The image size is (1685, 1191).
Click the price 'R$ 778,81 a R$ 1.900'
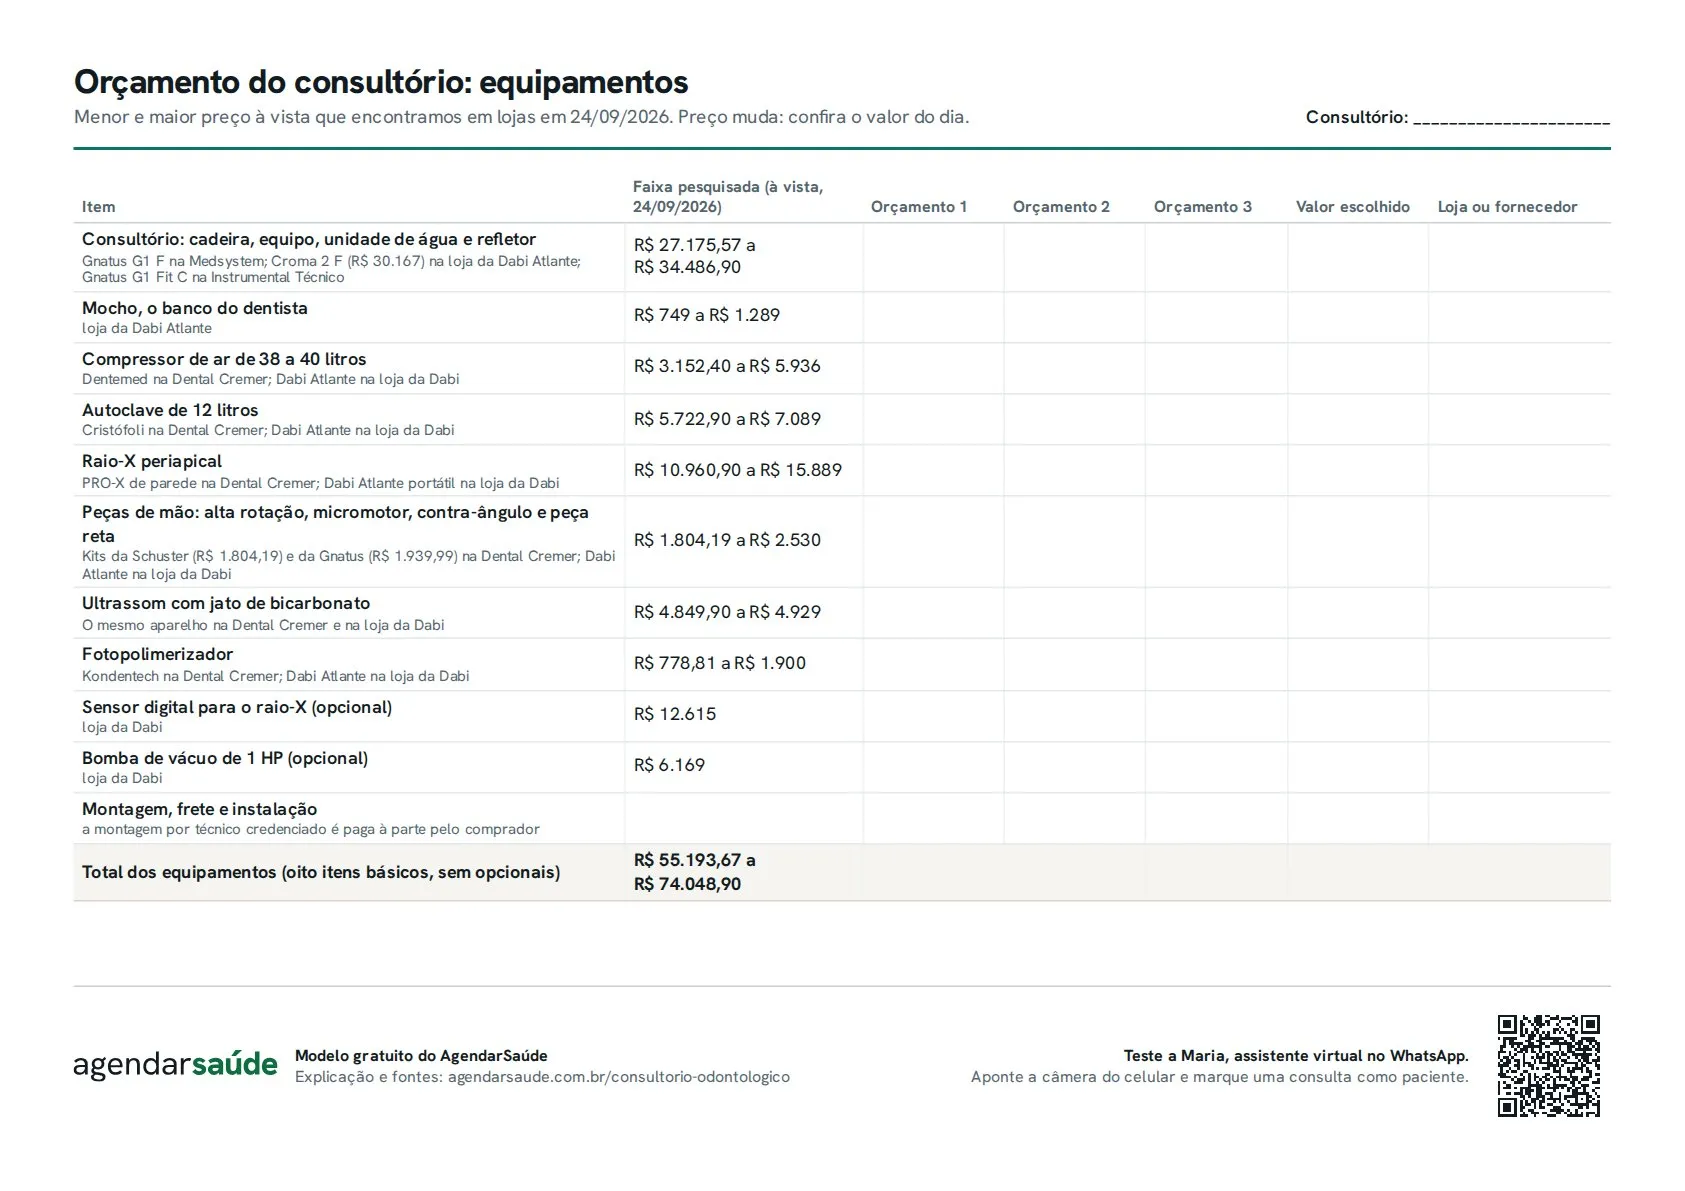[x=720, y=663]
